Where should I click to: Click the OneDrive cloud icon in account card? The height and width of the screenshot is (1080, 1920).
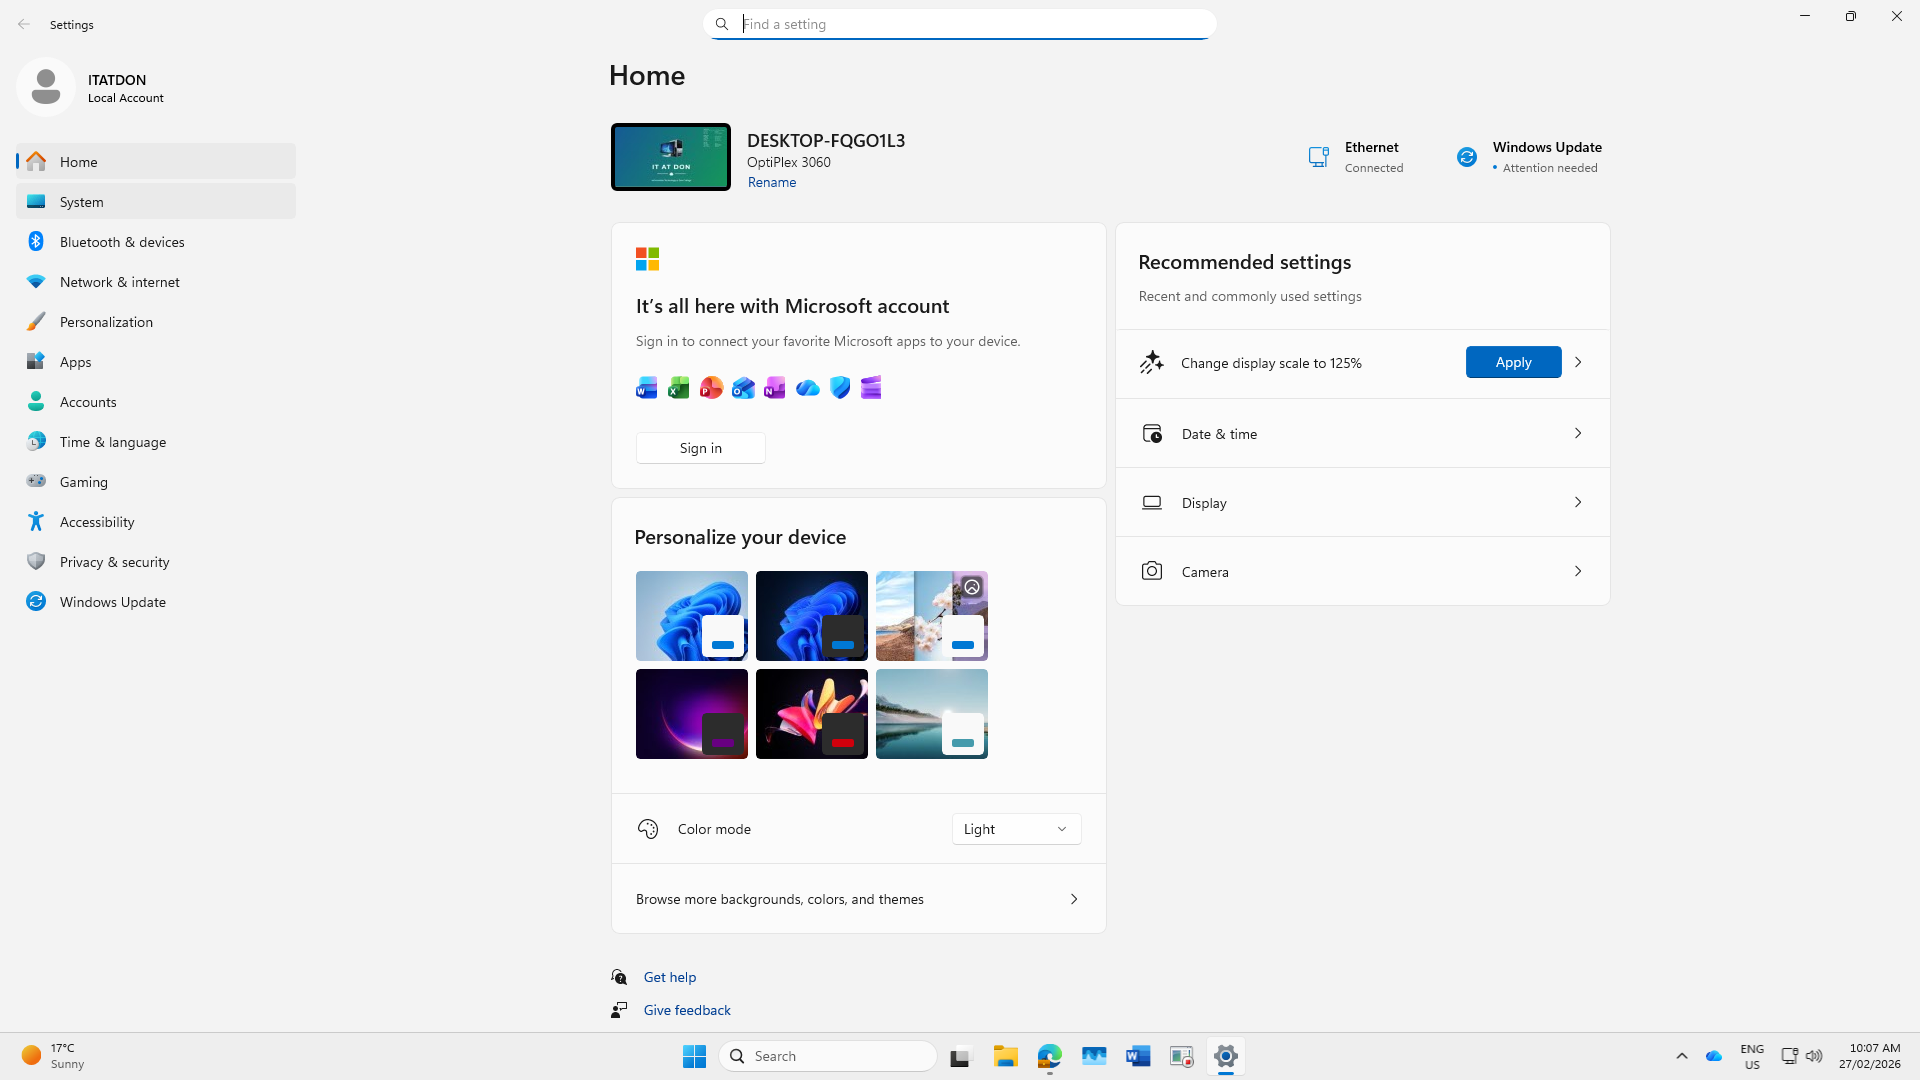click(x=807, y=388)
